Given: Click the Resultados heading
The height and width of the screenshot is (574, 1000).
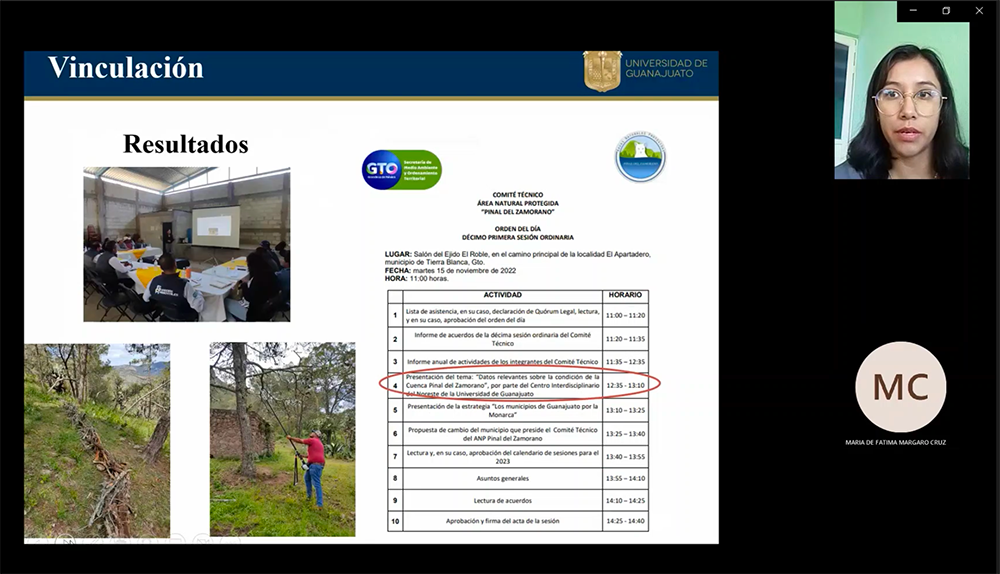Looking at the screenshot, I should pyautogui.click(x=185, y=145).
